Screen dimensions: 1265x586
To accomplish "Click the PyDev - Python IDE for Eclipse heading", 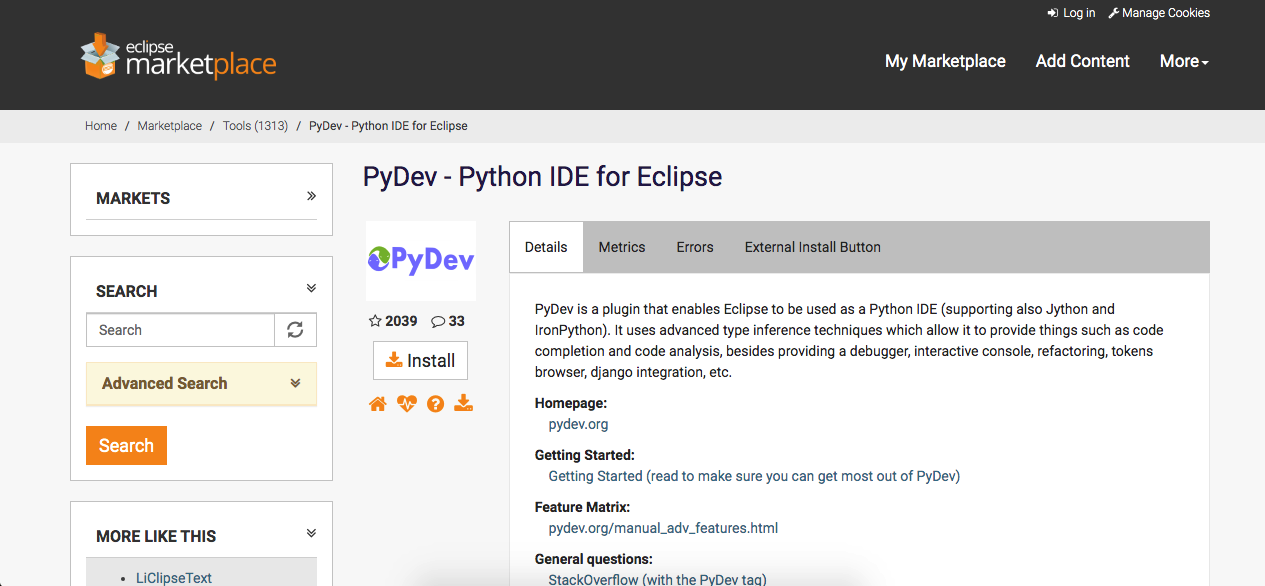I will (x=542, y=177).
